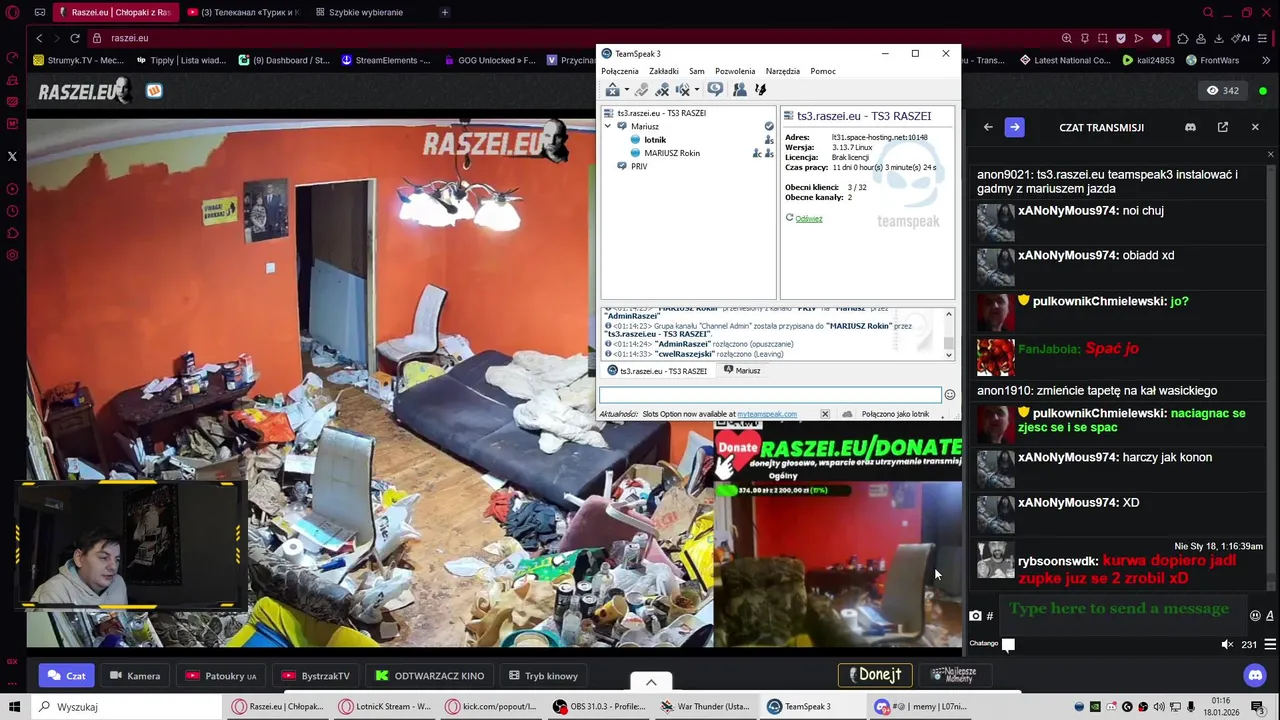Toggle TeamSpeak away message bubble icon
1280x720 pixels.
(x=715, y=90)
